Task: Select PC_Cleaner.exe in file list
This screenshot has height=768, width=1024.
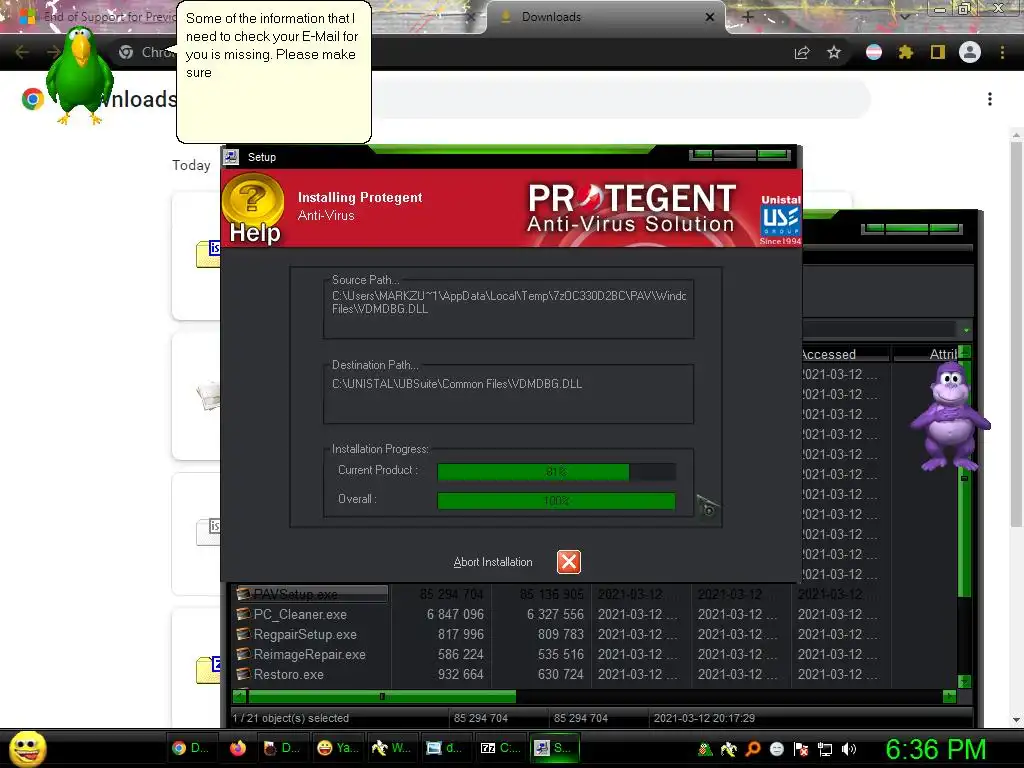Action: [x=300, y=615]
